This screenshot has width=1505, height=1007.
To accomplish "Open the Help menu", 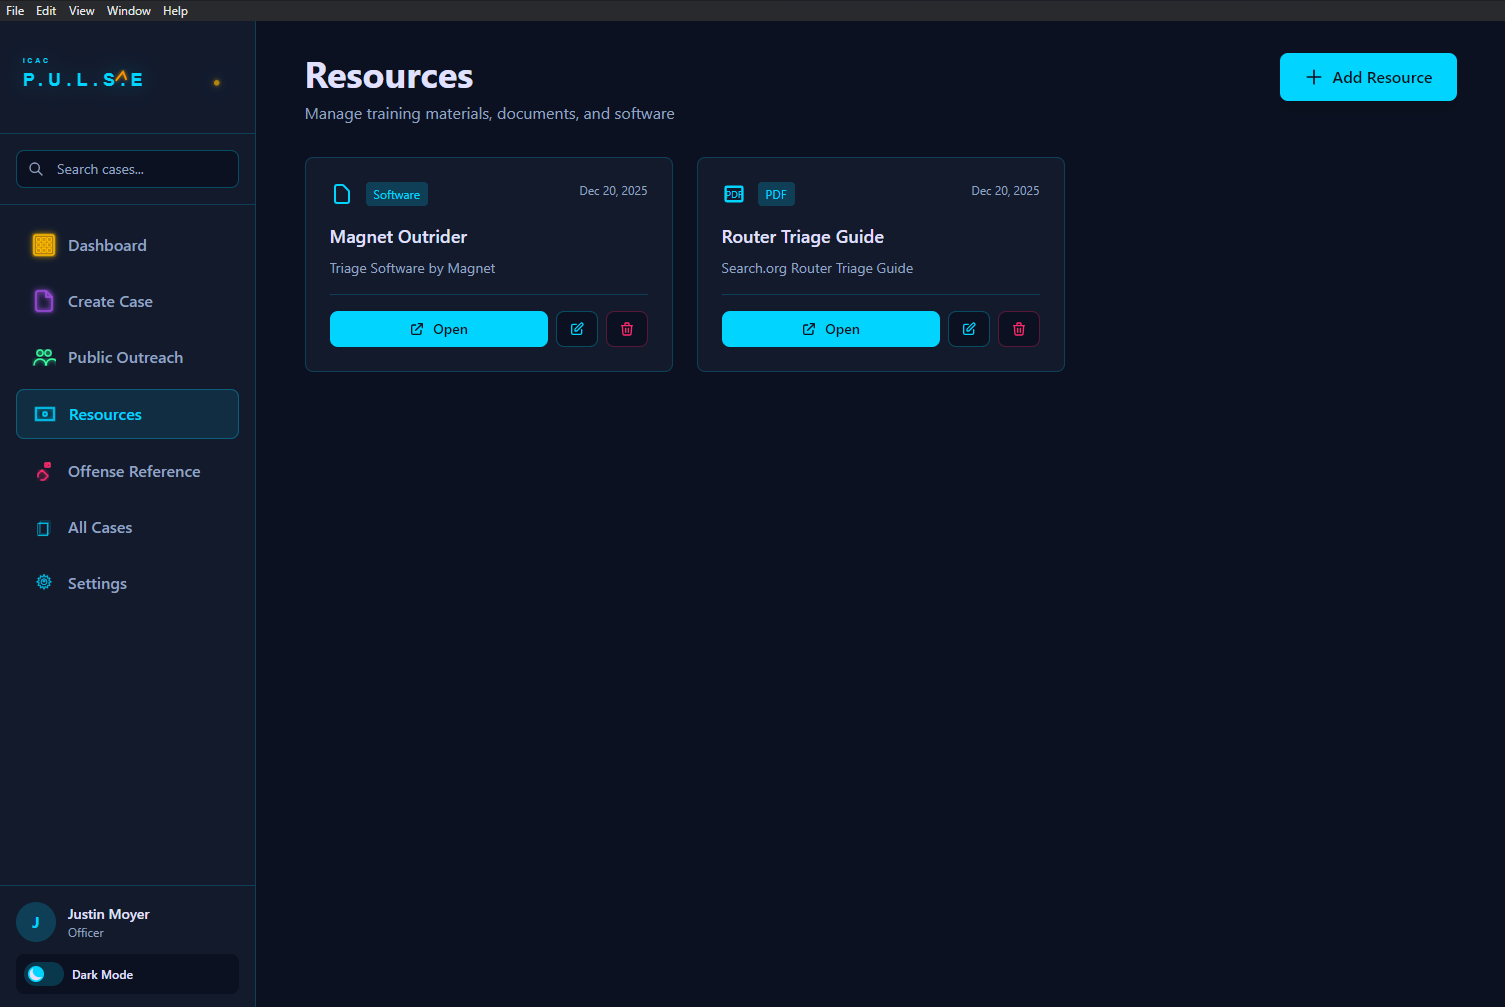I will click(x=175, y=11).
